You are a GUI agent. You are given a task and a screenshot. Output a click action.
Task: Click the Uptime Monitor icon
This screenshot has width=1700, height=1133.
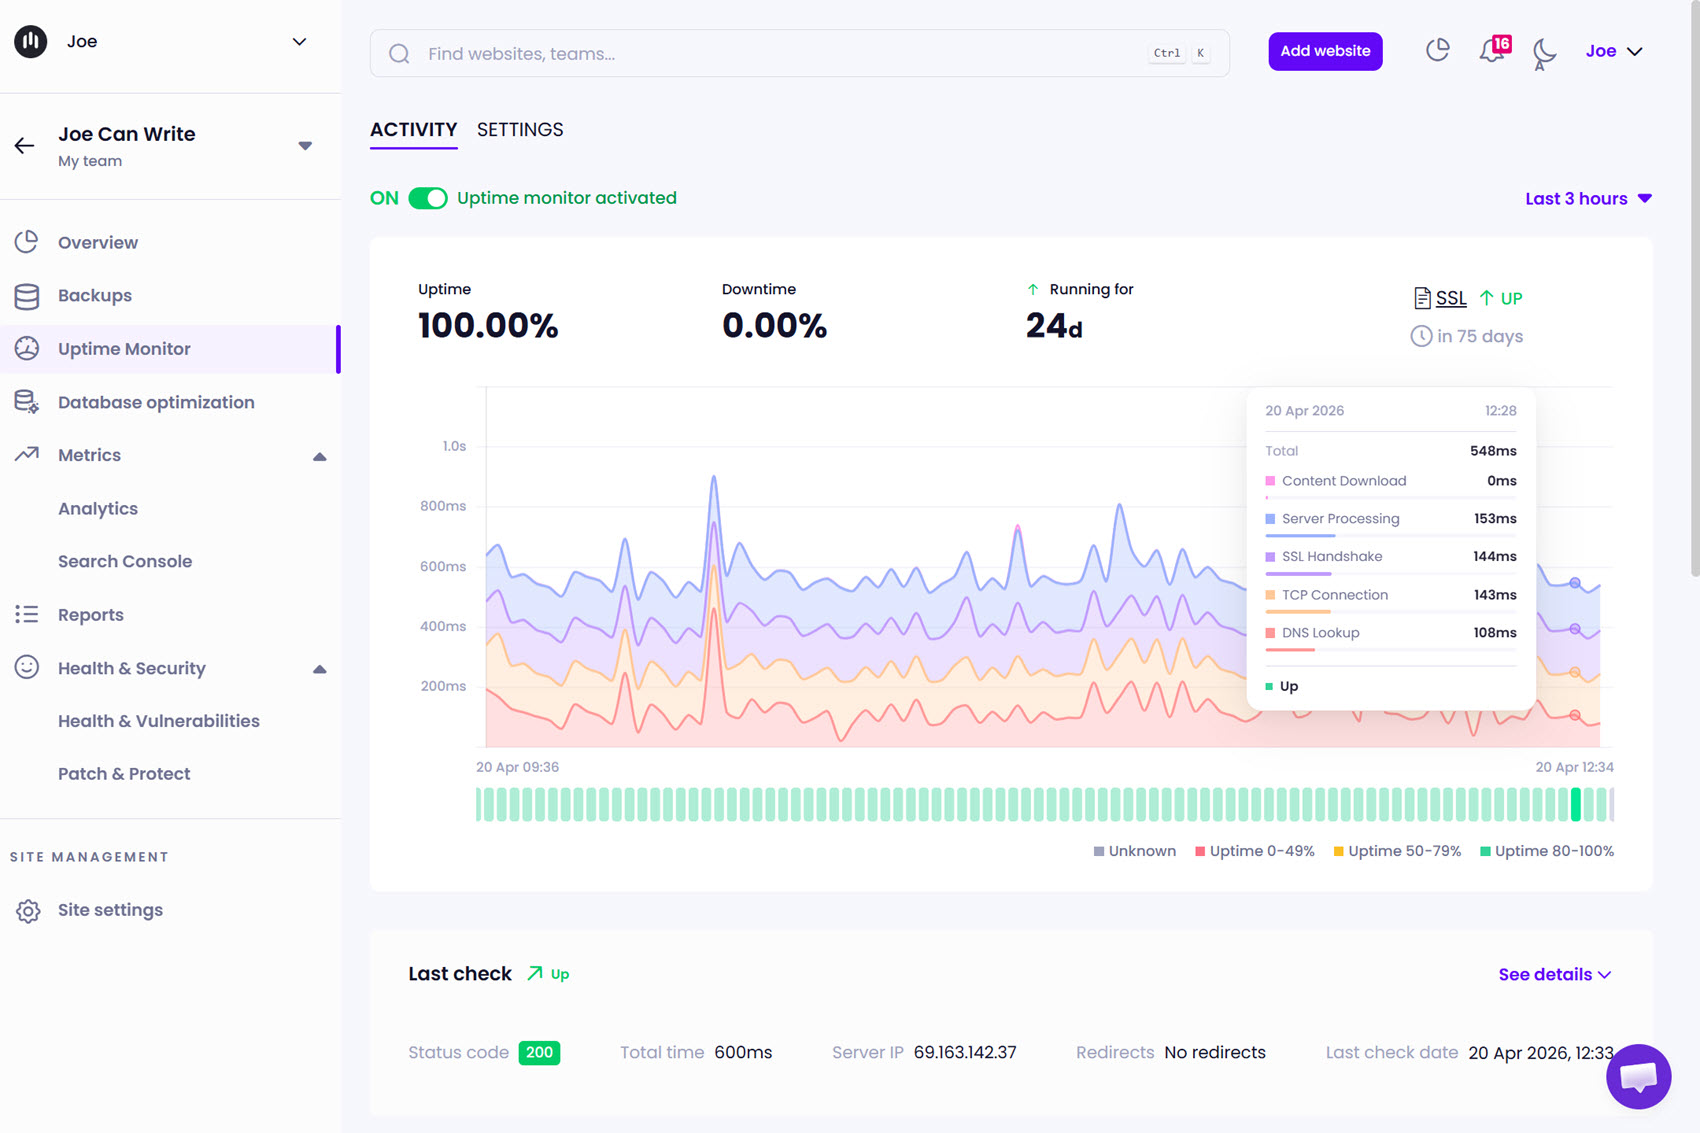(27, 348)
